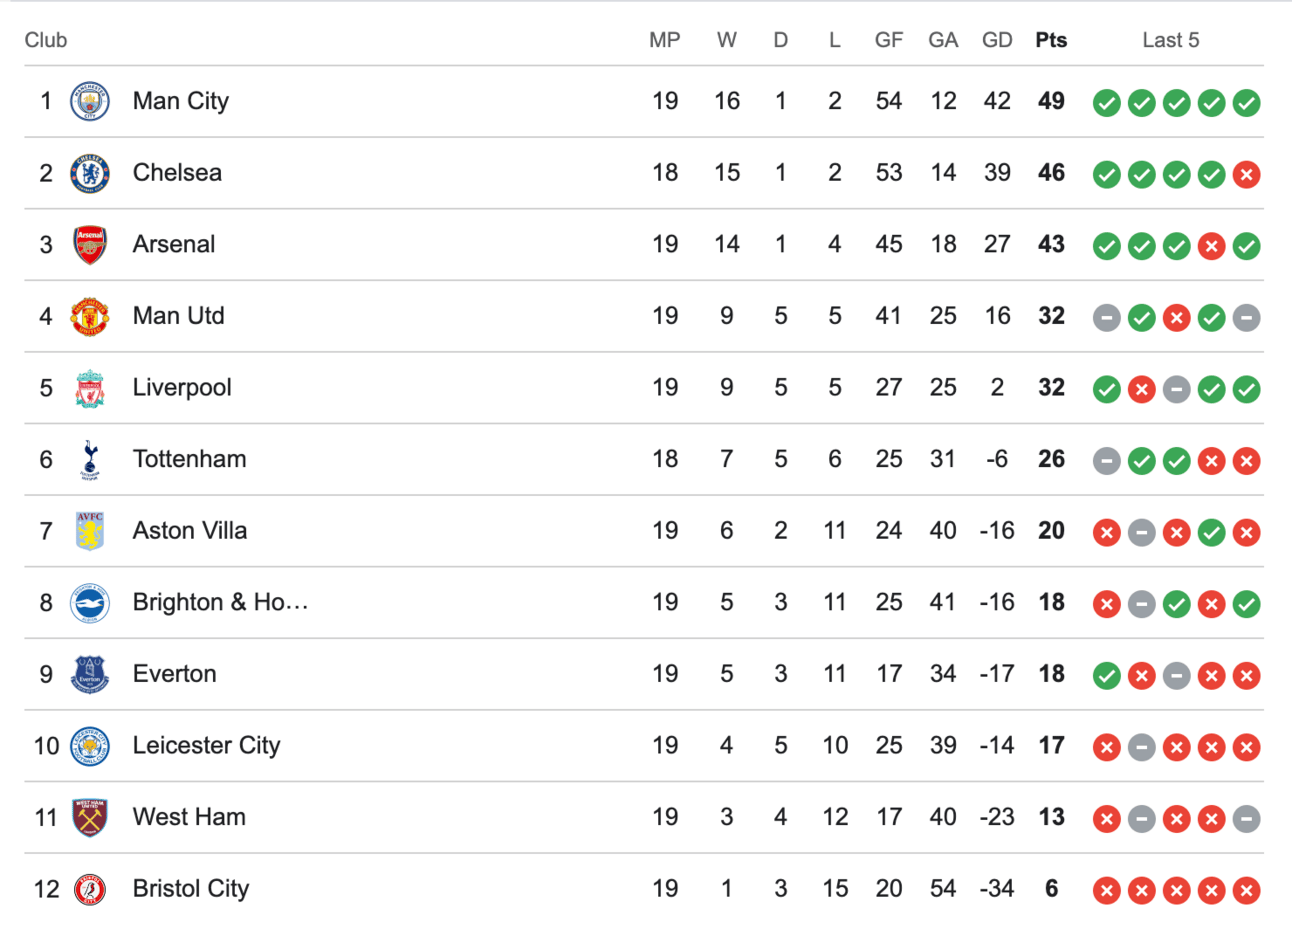The width and height of the screenshot is (1292, 929).
Task: Click the Last 5 column header
Action: pyautogui.click(x=1170, y=40)
